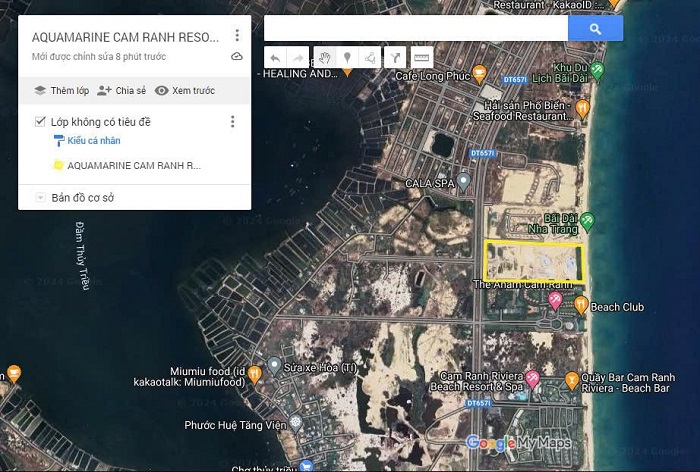This screenshot has height=472, width=700.
Task: Click Hải sản Phố Biển restaurant marker
Action: tap(582, 109)
